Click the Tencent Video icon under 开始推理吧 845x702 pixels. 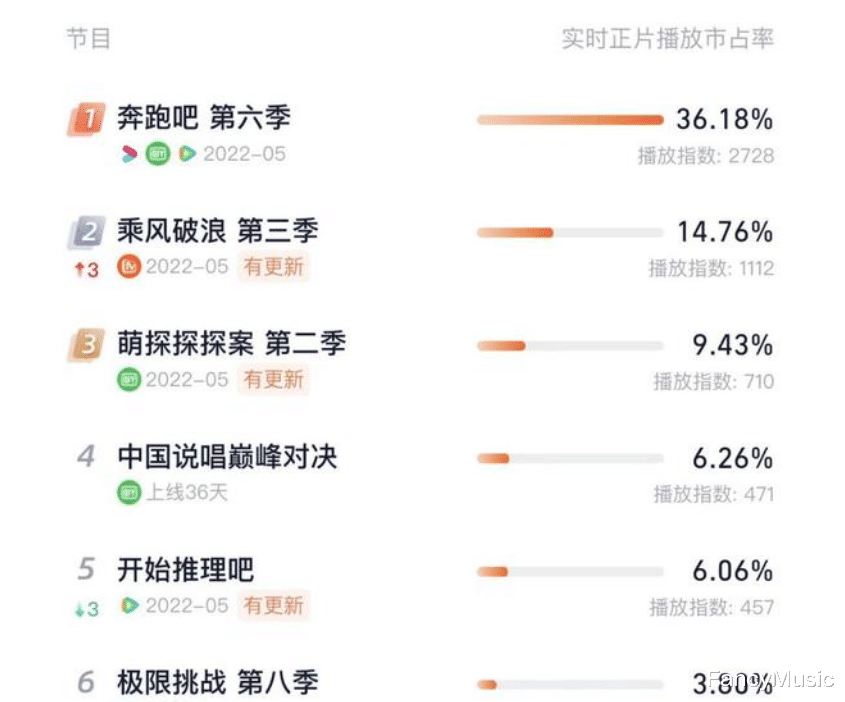coord(129,606)
